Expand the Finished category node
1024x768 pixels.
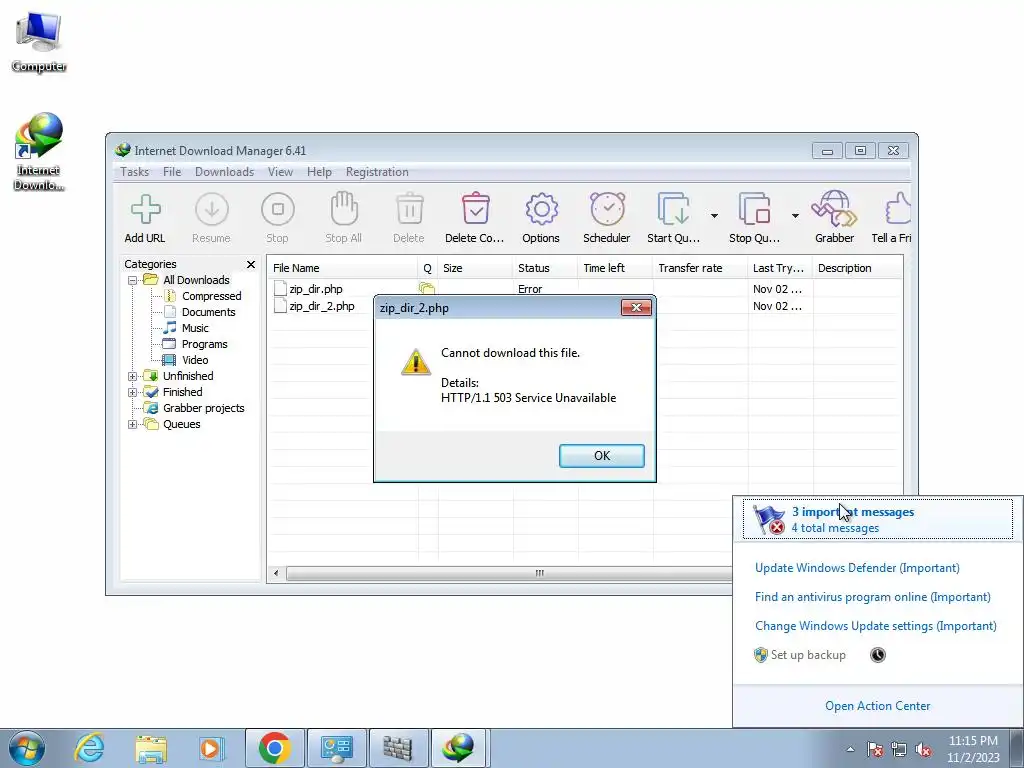133,392
